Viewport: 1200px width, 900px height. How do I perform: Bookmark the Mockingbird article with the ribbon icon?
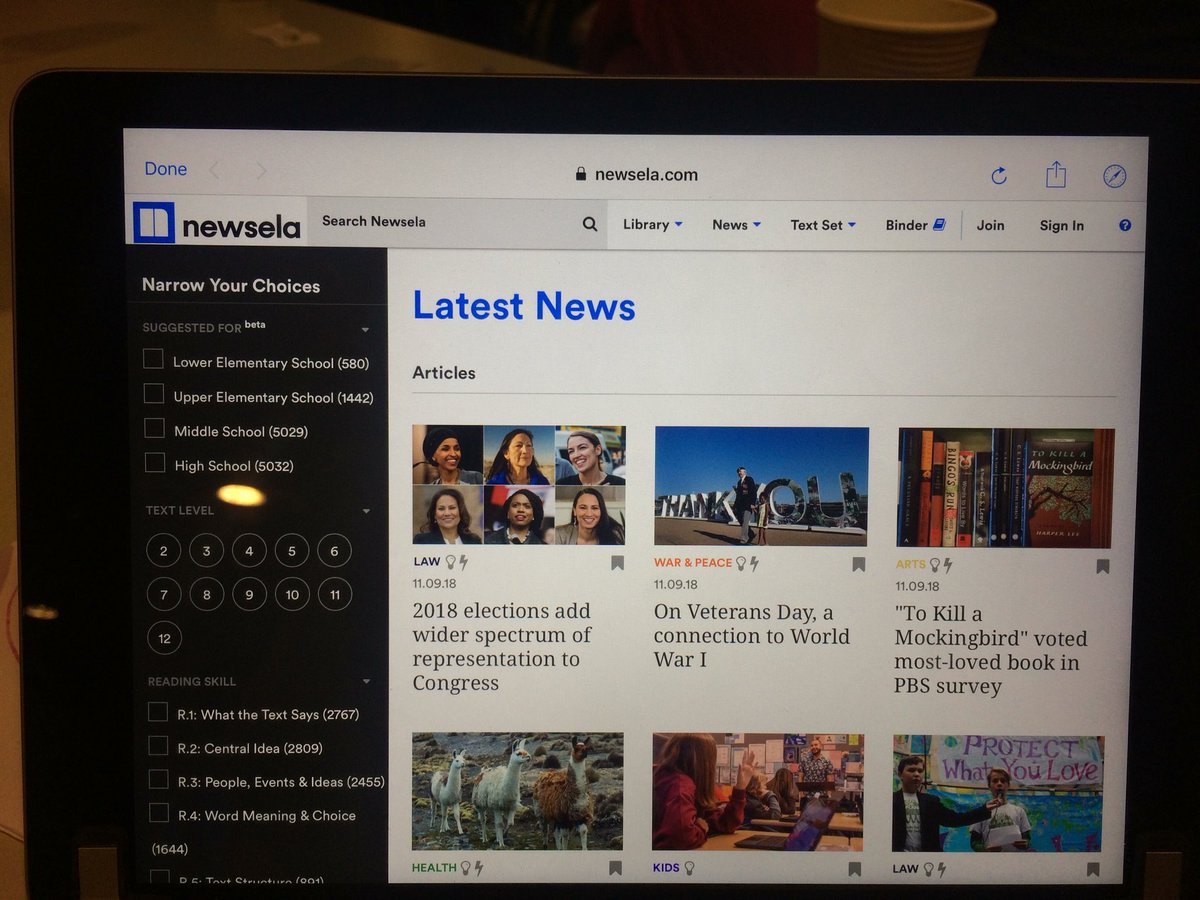pyautogui.click(x=1102, y=565)
